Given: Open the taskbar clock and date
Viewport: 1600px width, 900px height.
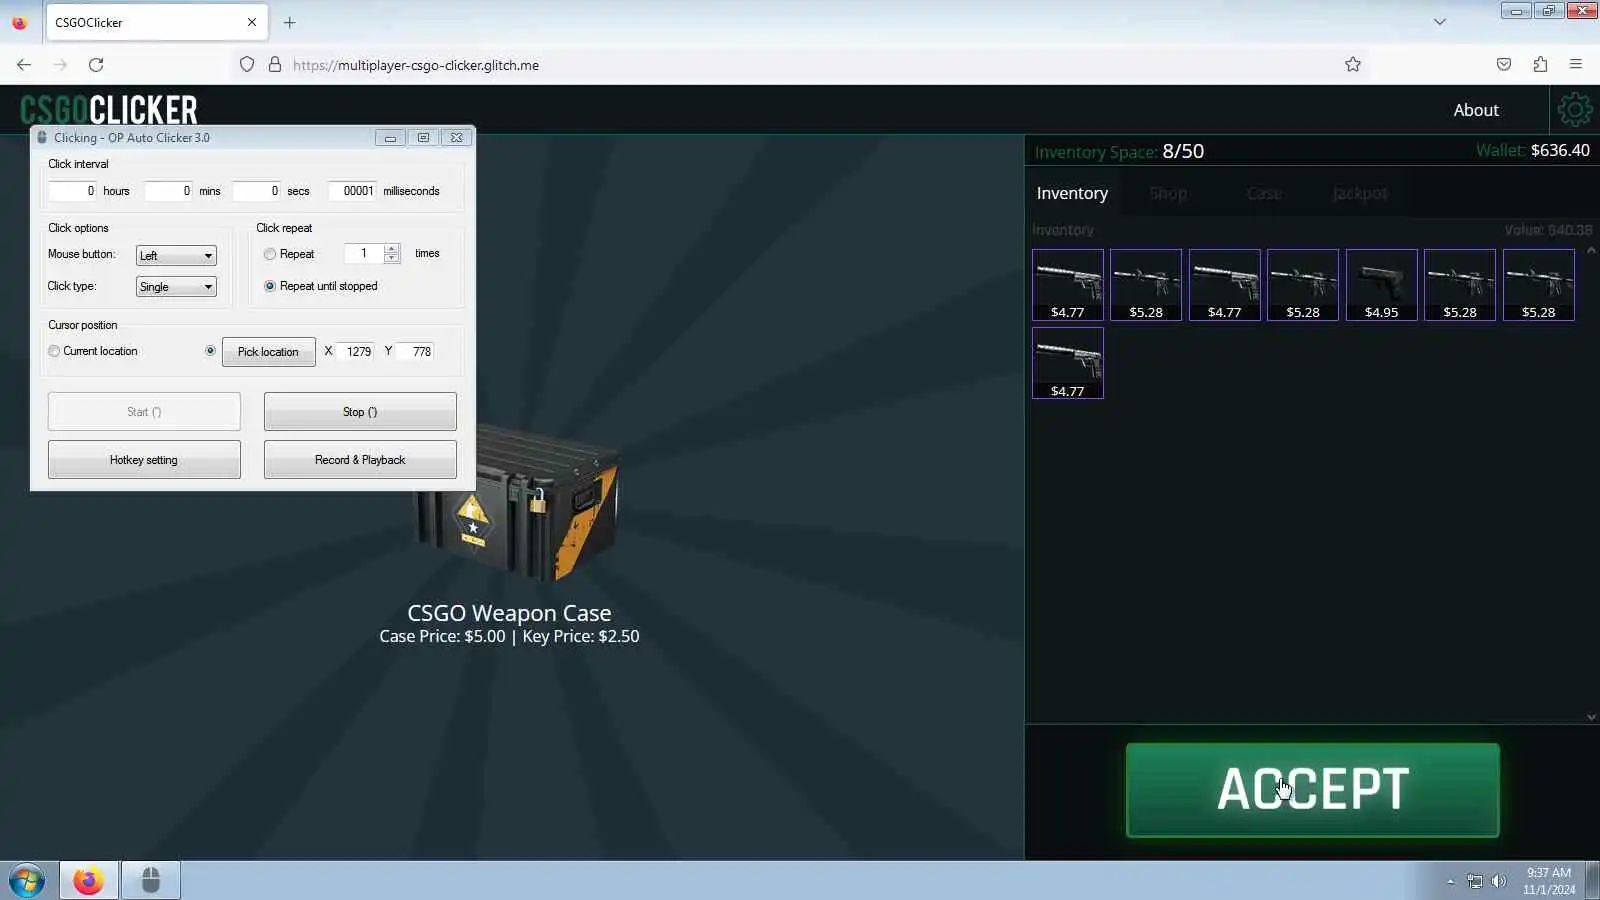Looking at the screenshot, I should pyautogui.click(x=1548, y=881).
